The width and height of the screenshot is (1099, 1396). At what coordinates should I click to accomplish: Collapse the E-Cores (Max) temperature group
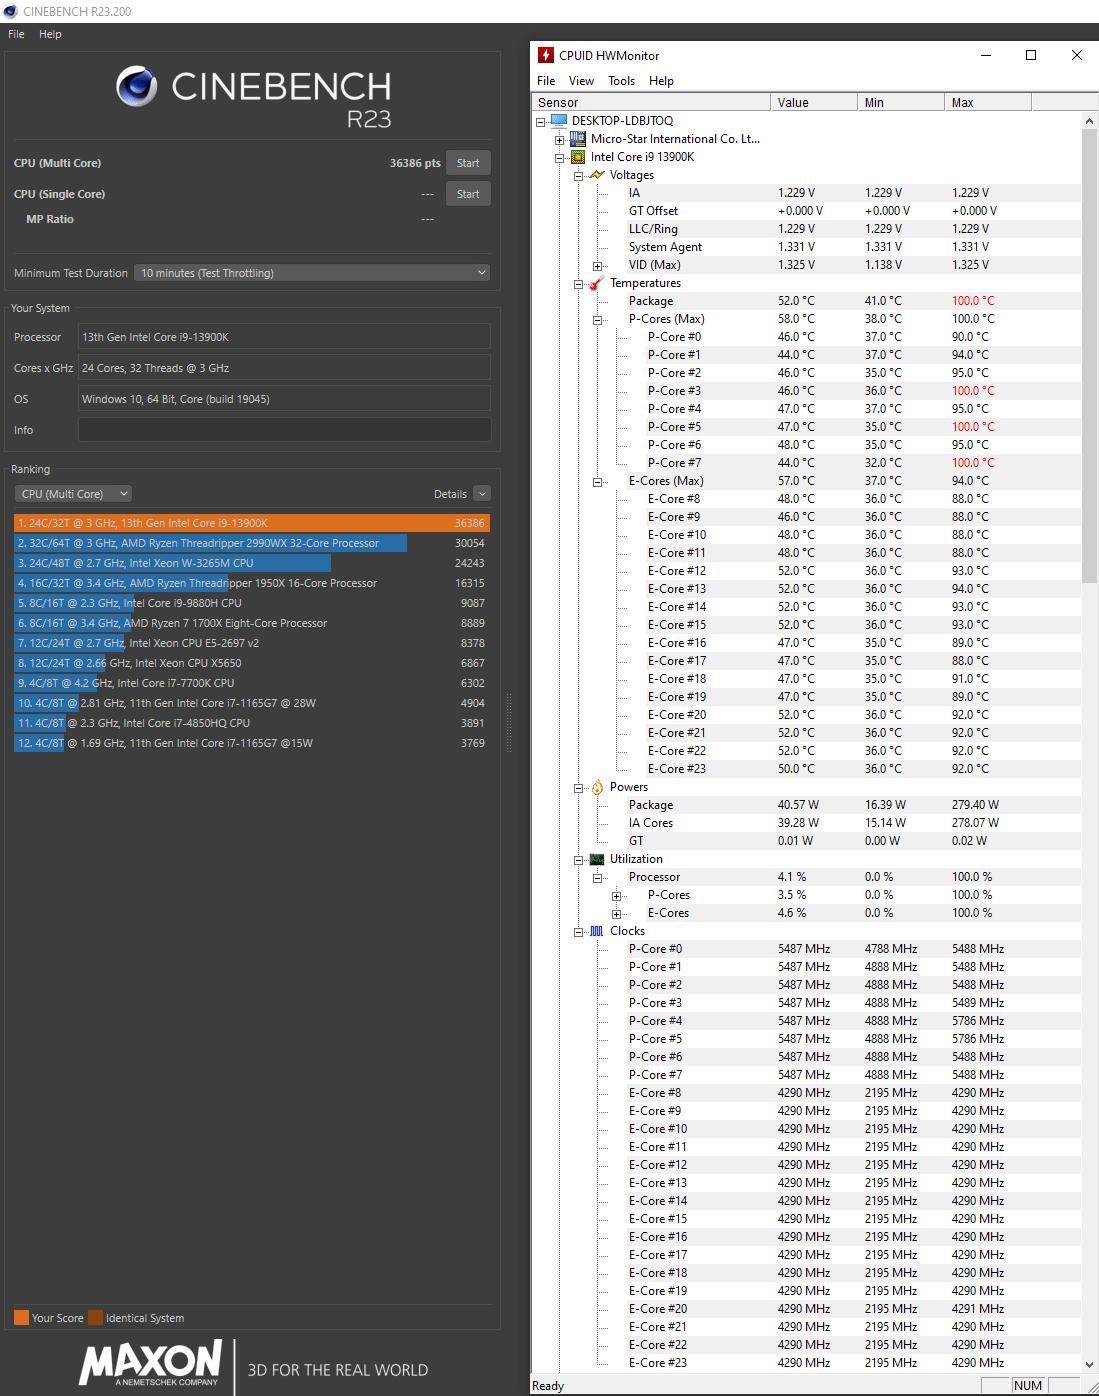598,482
